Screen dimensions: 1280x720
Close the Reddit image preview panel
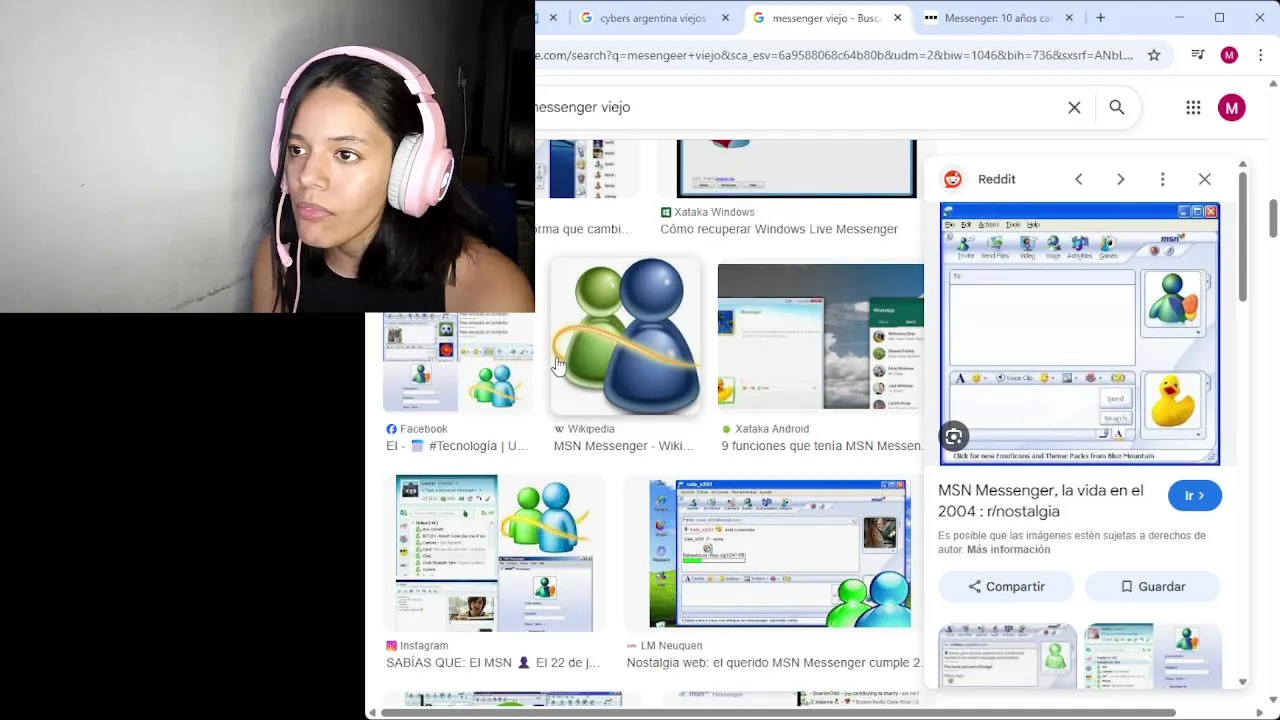click(1204, 179)
